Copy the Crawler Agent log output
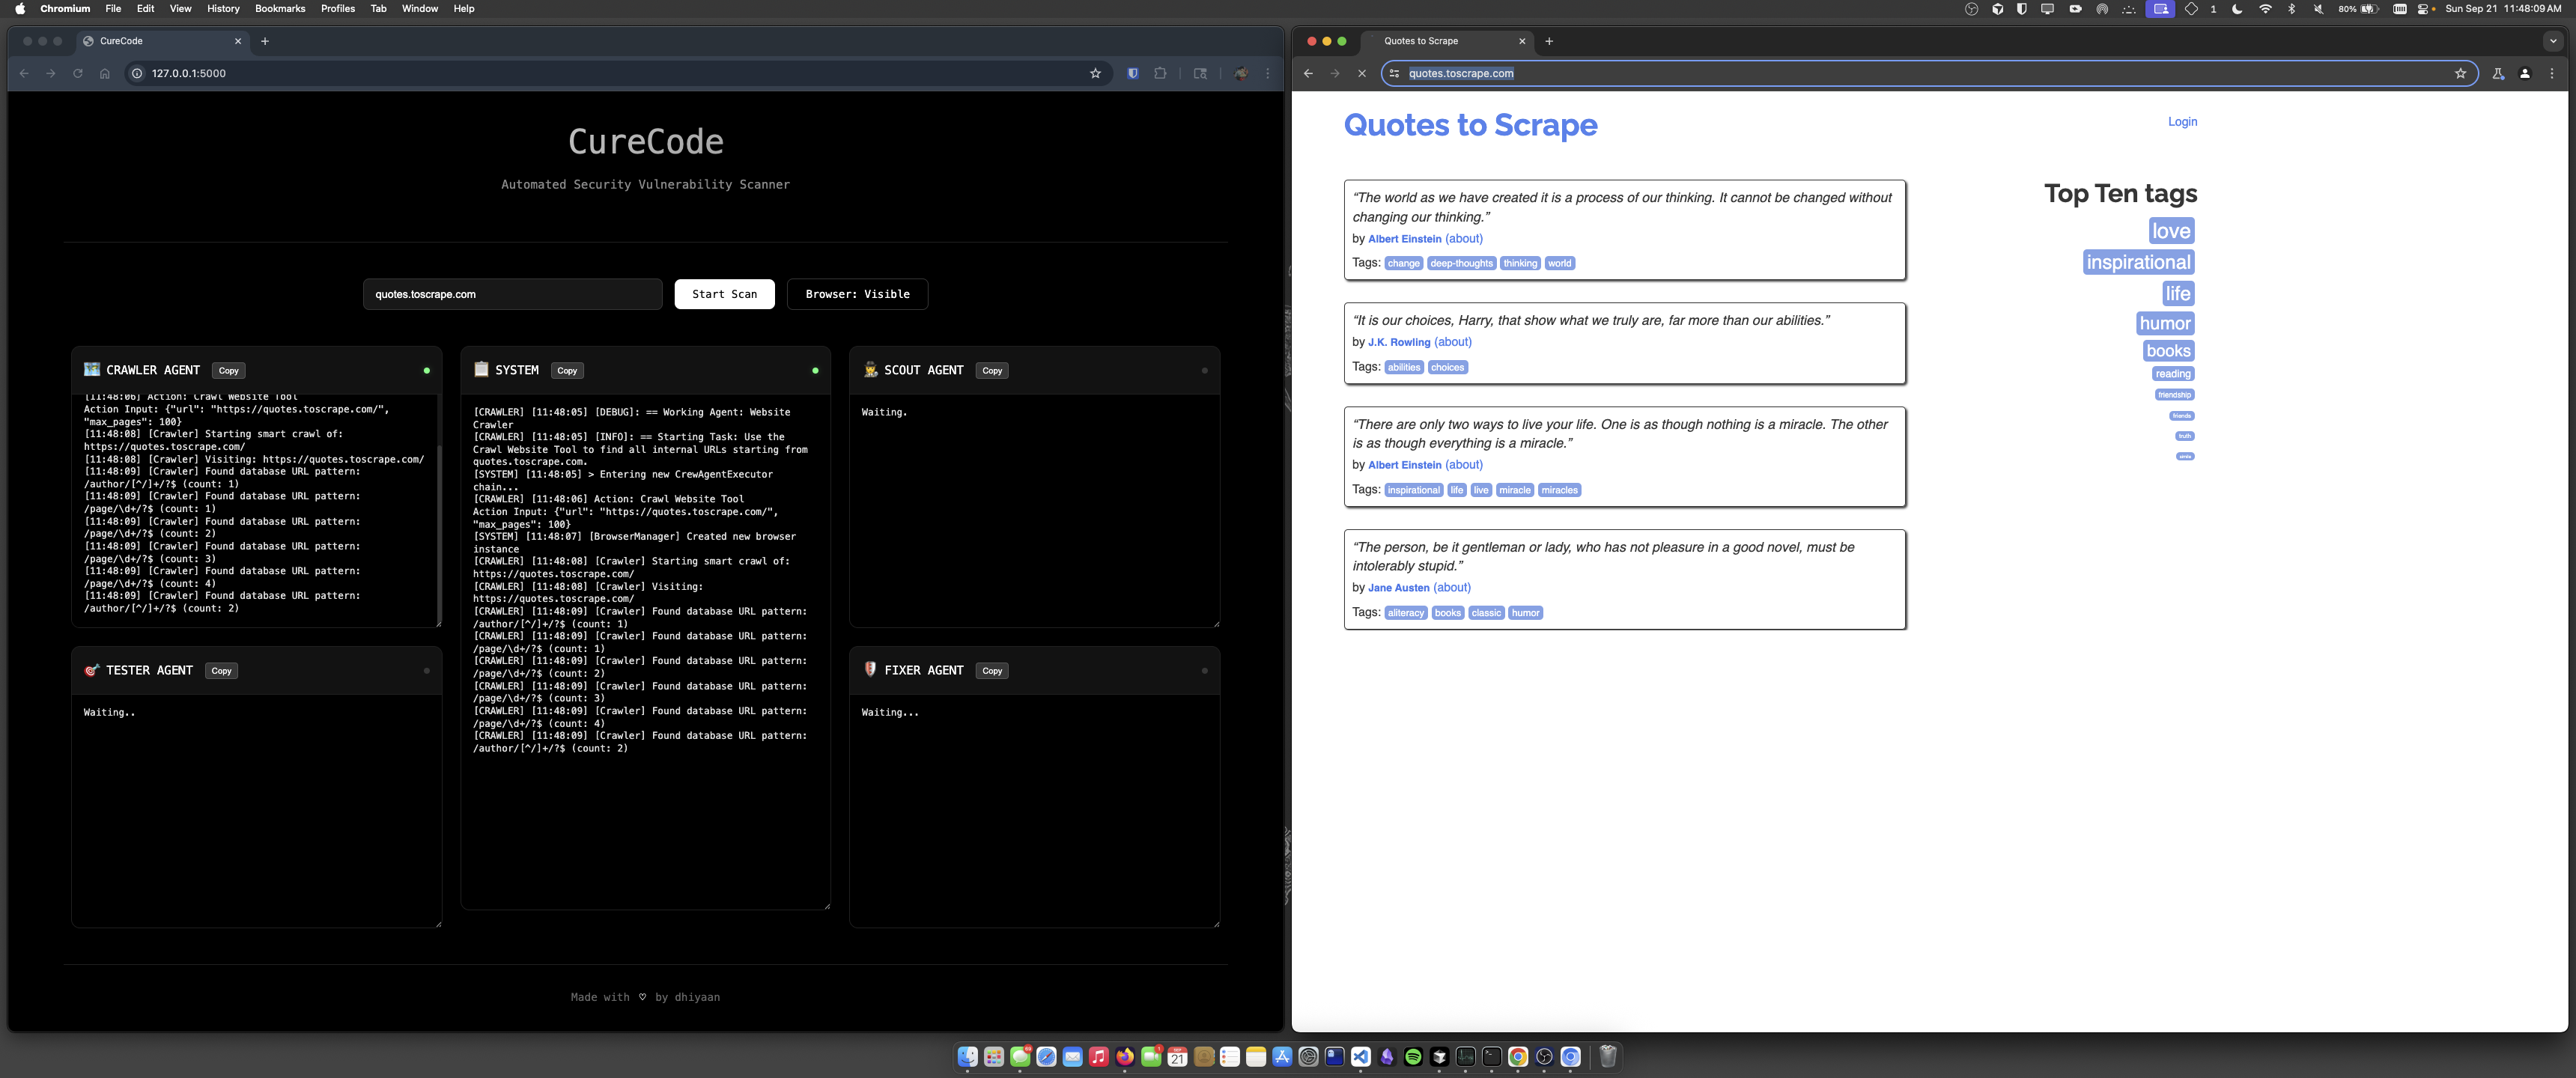2576x1078 pixels. 228,371
